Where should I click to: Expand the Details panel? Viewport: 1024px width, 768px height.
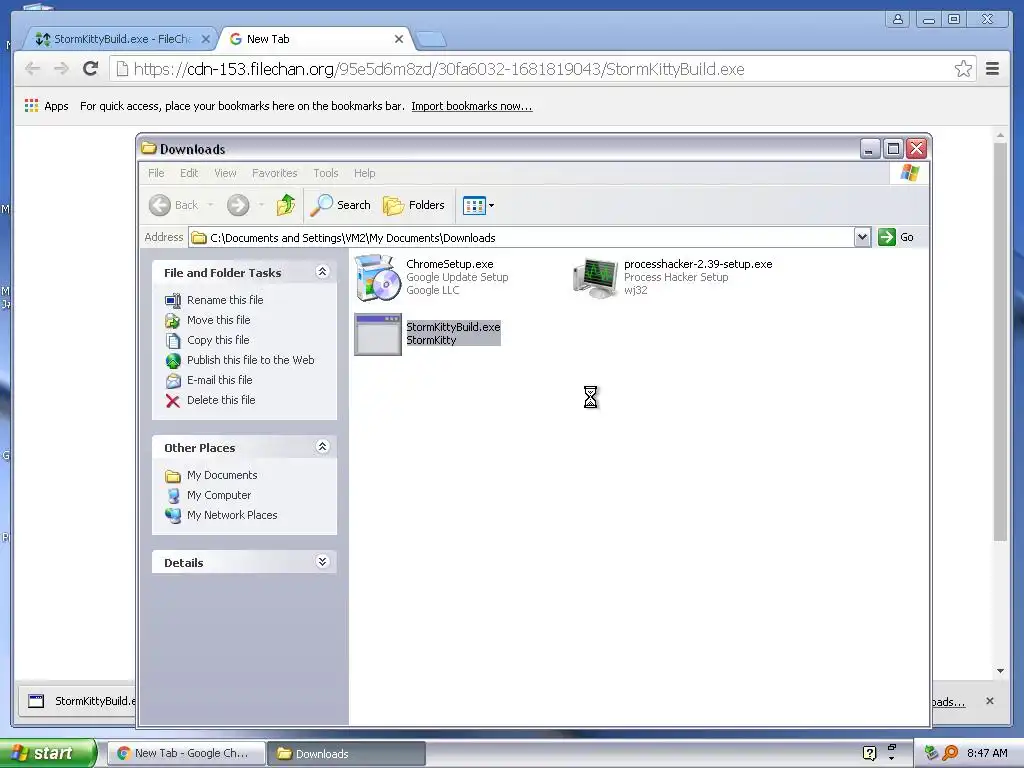click(x=322, y=562)
